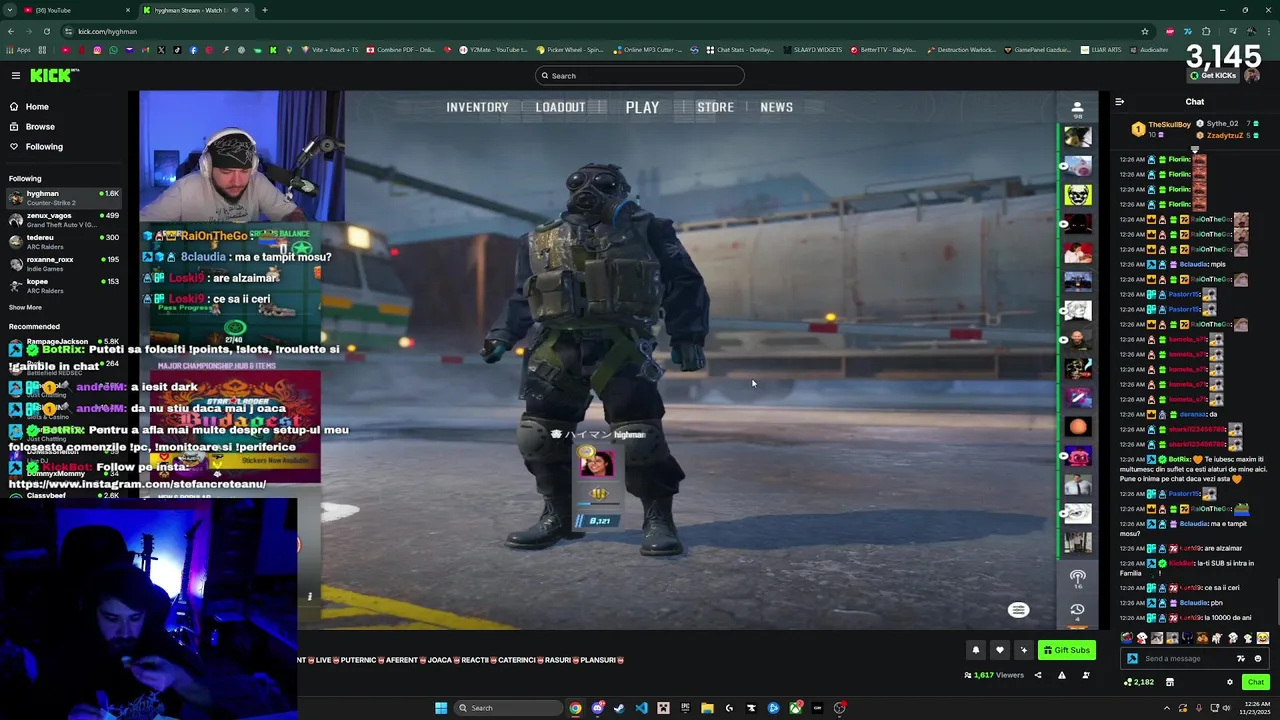
Task: Open the emote picker in chat input
Action: point(1258,658)
